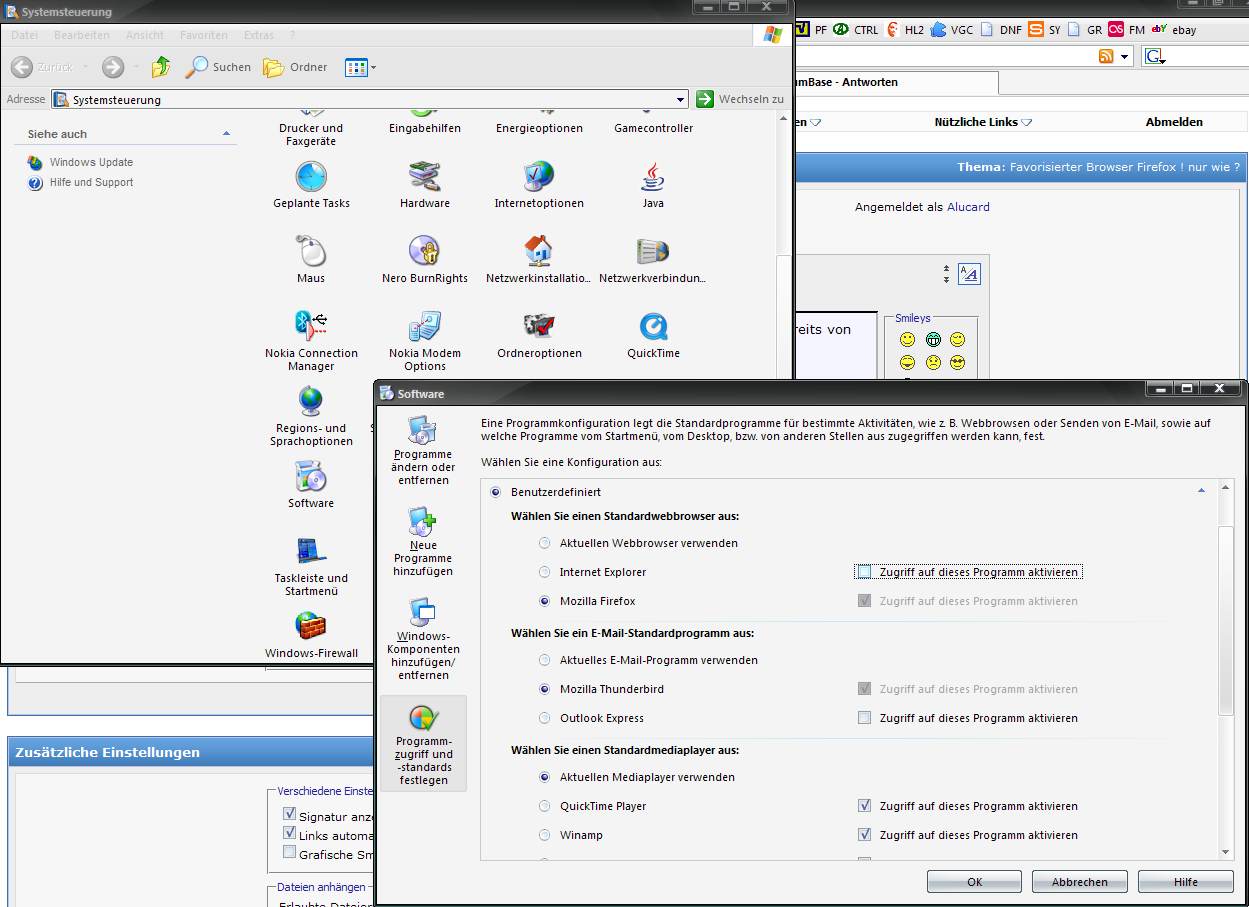Open the Geplante Tasks control panel icon
1249x907 pixels.
click(x=311, y=185)
